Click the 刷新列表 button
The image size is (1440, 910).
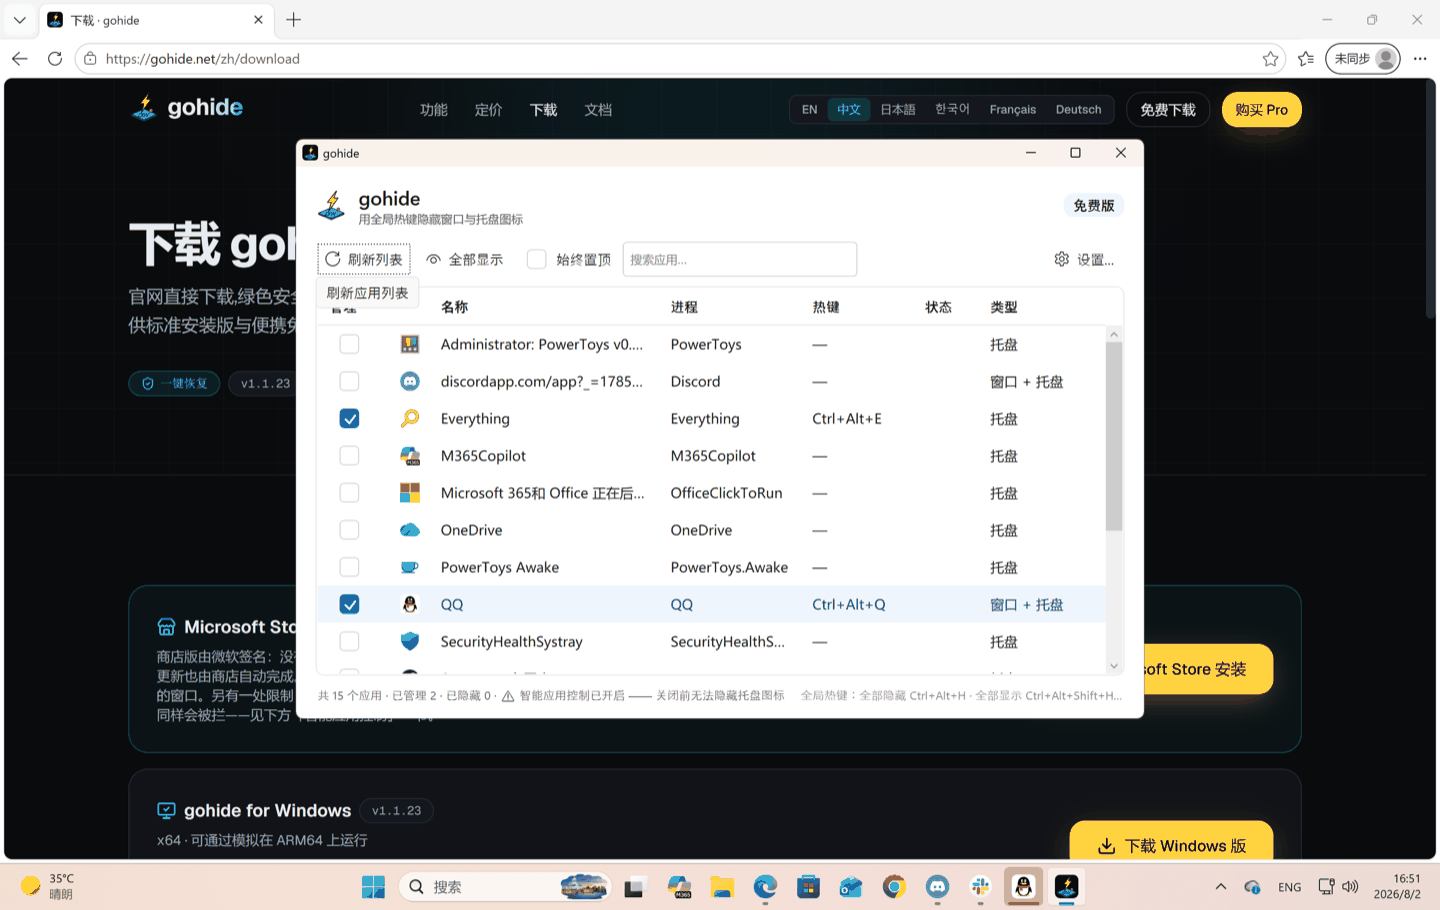coord(364,259)
